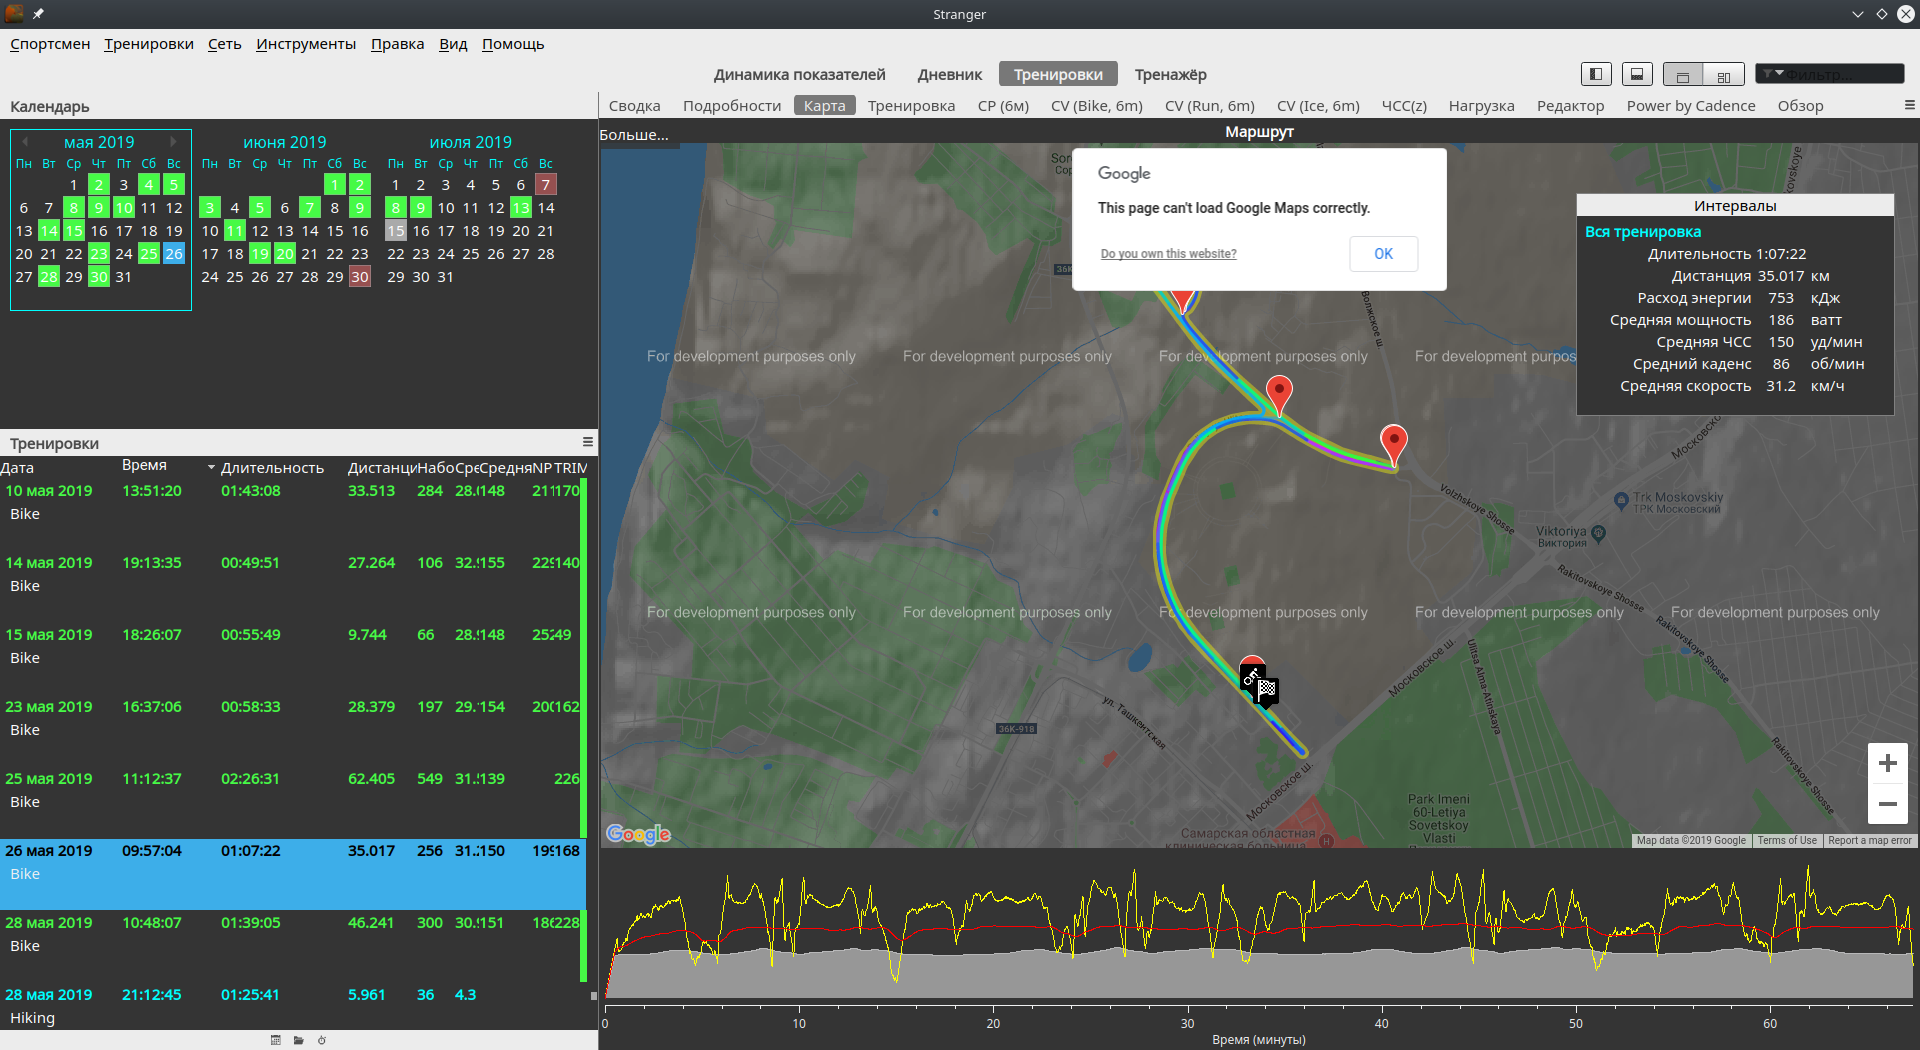This screenshot has width=1920, height=1050.
Task: Click the workout list scrollbar handle
Action: pos(593,996)
